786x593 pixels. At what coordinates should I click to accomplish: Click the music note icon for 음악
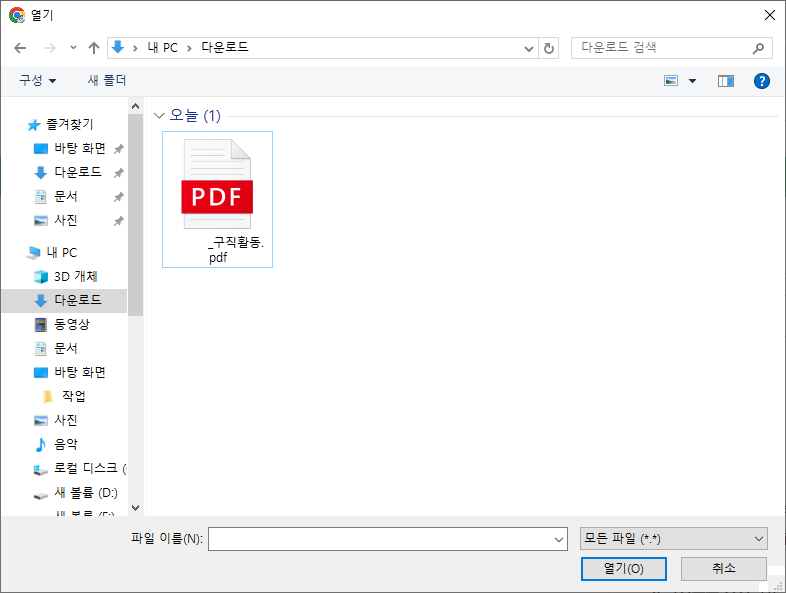(x=41, y=444)
